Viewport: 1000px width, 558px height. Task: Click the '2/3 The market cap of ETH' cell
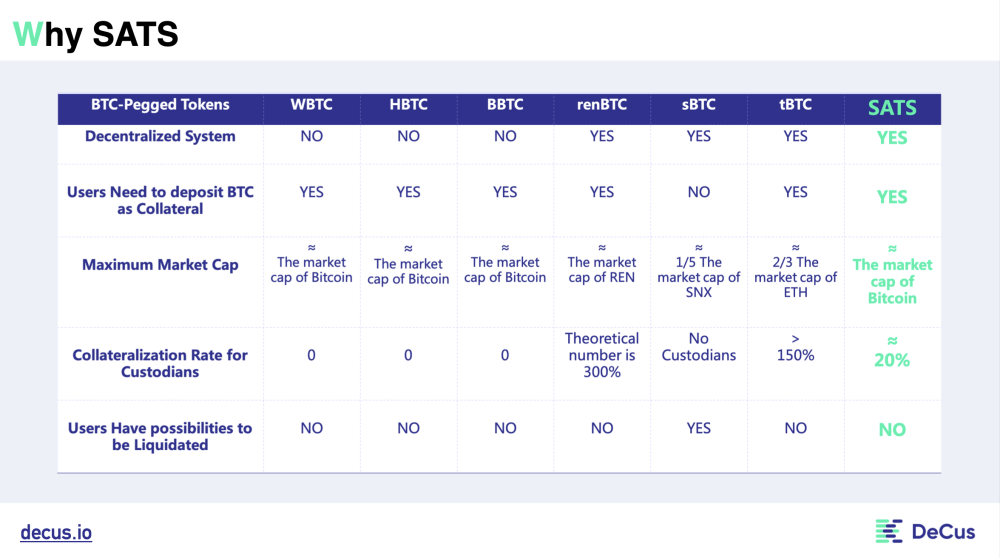pyautogui.click(x=795, y=269)
